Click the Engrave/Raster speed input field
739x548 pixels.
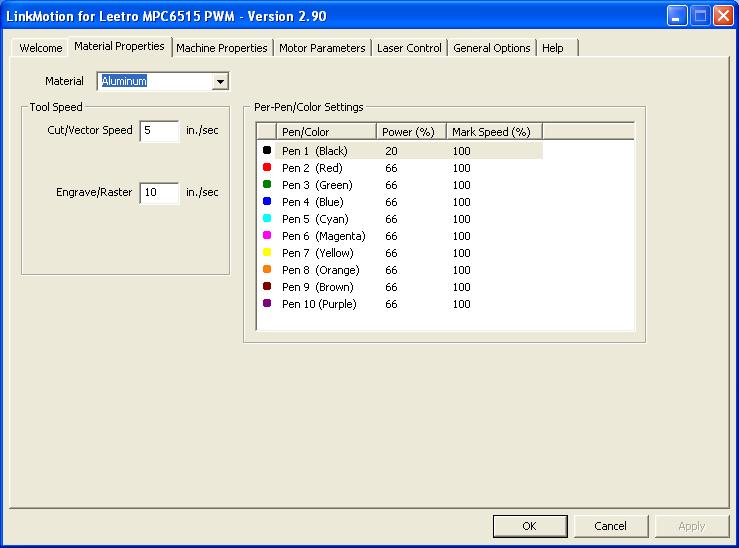159,193
